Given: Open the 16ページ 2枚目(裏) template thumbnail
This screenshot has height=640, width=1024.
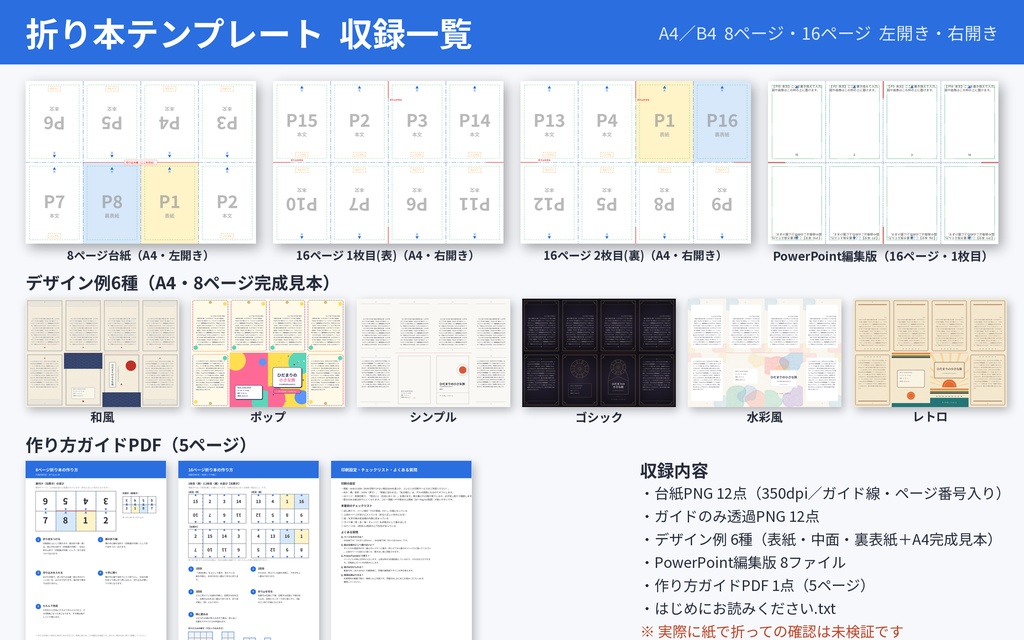Looking at the screenshot, I should click(635, 162).
